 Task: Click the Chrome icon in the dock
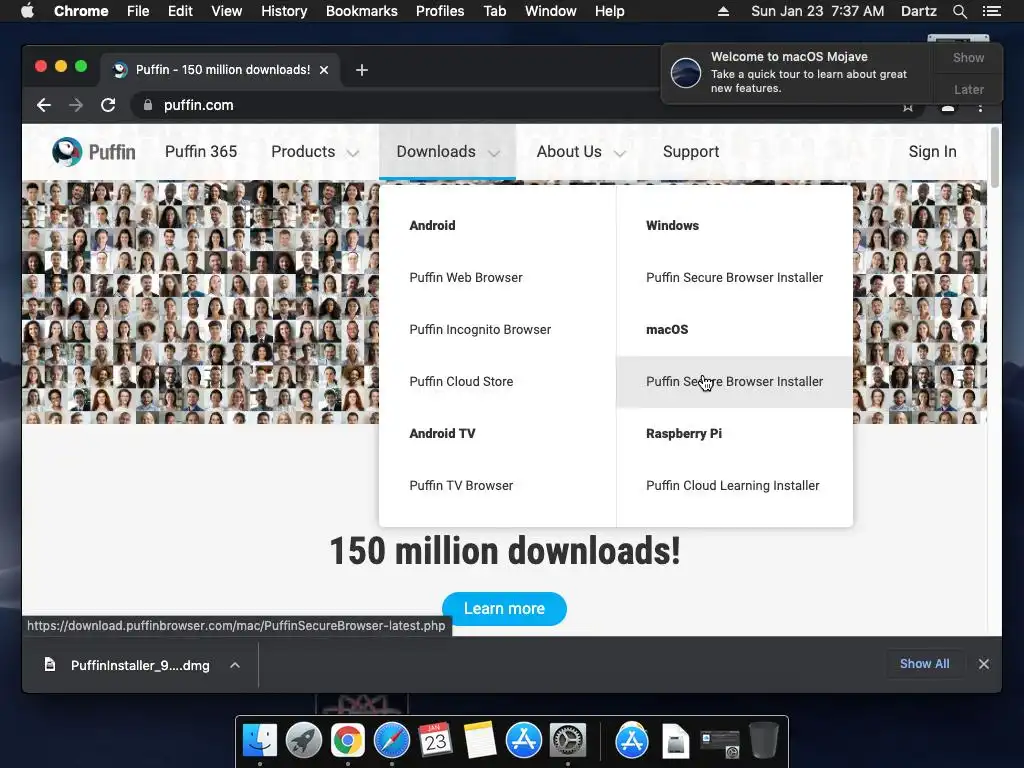click(347, 741)
